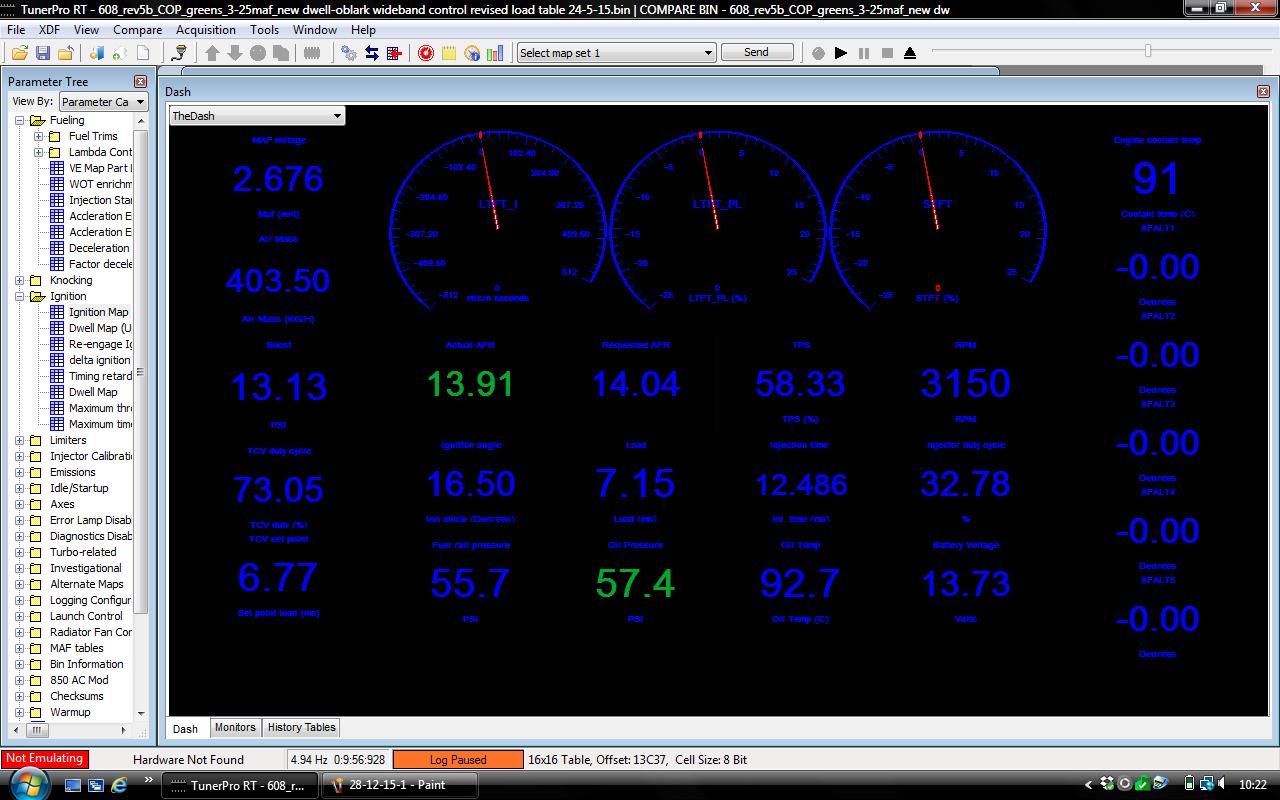Expand the Knocking tree folder

tap(20, 280)
